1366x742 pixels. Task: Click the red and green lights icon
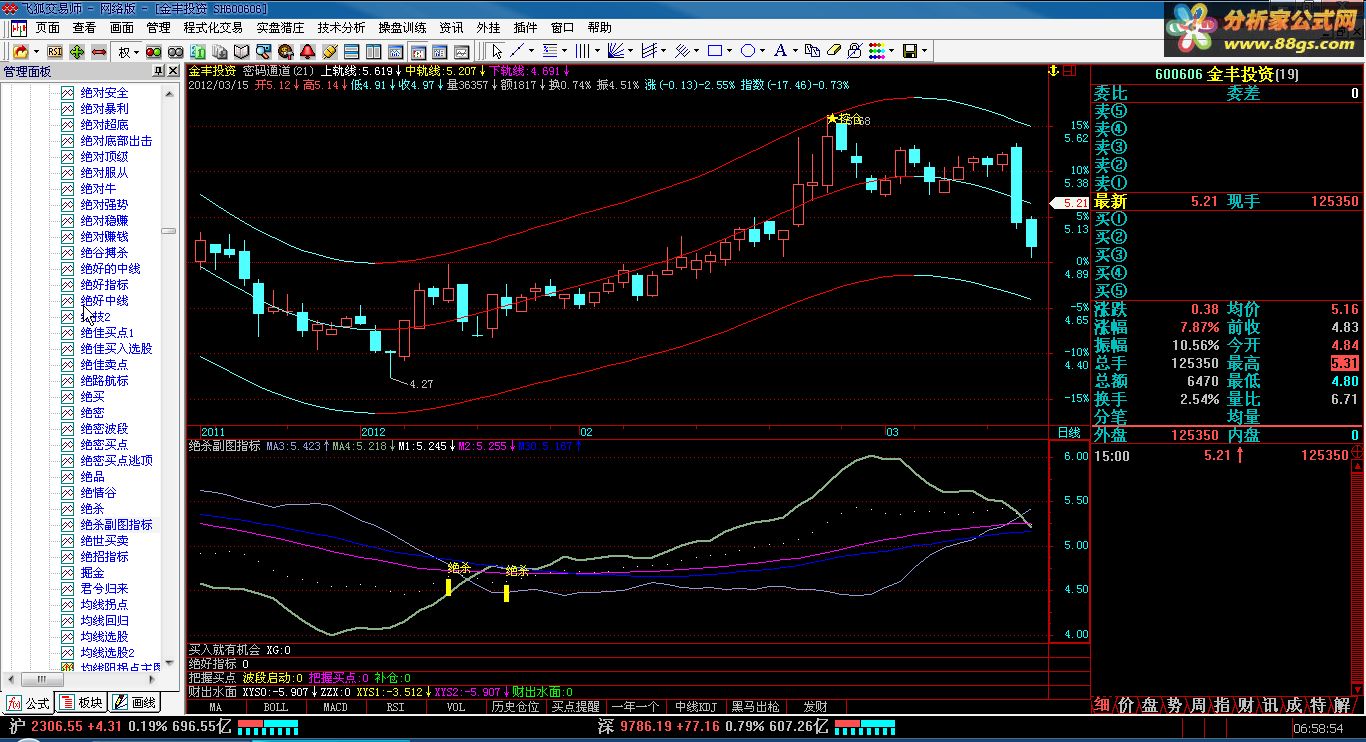[x=155, y=51]
